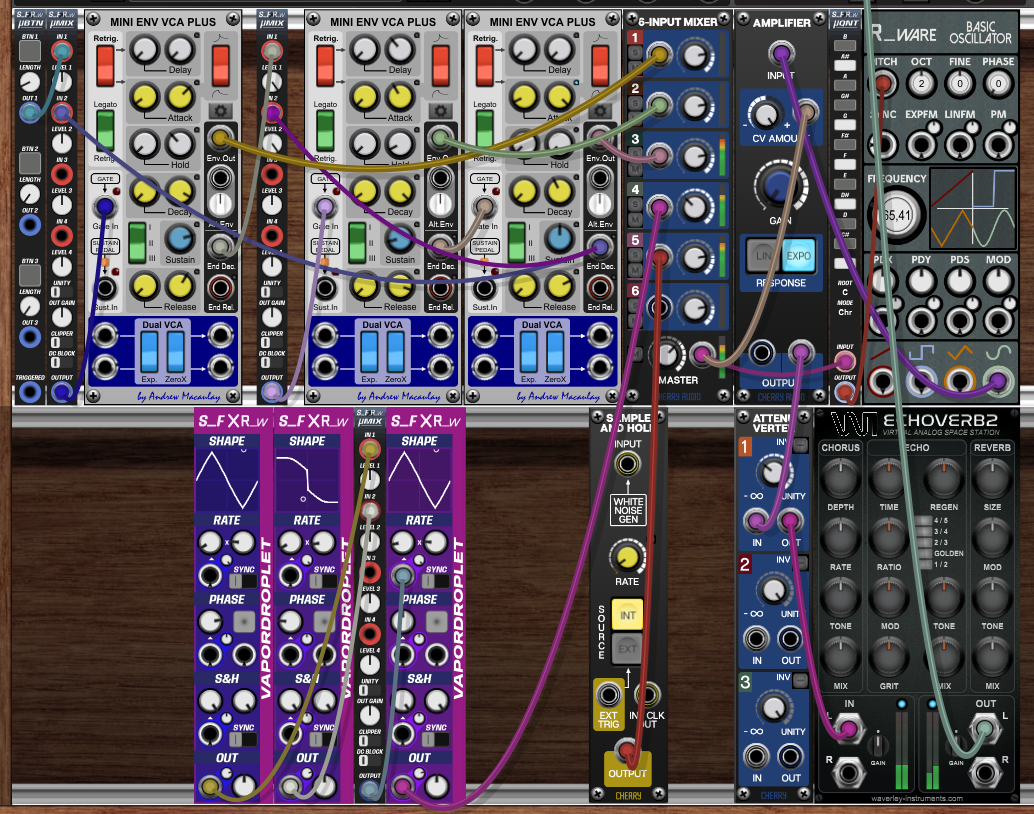Click the PHASE button on first Vapordroplet
This screenshot has width=1034, height=814.
pos(244,621)
